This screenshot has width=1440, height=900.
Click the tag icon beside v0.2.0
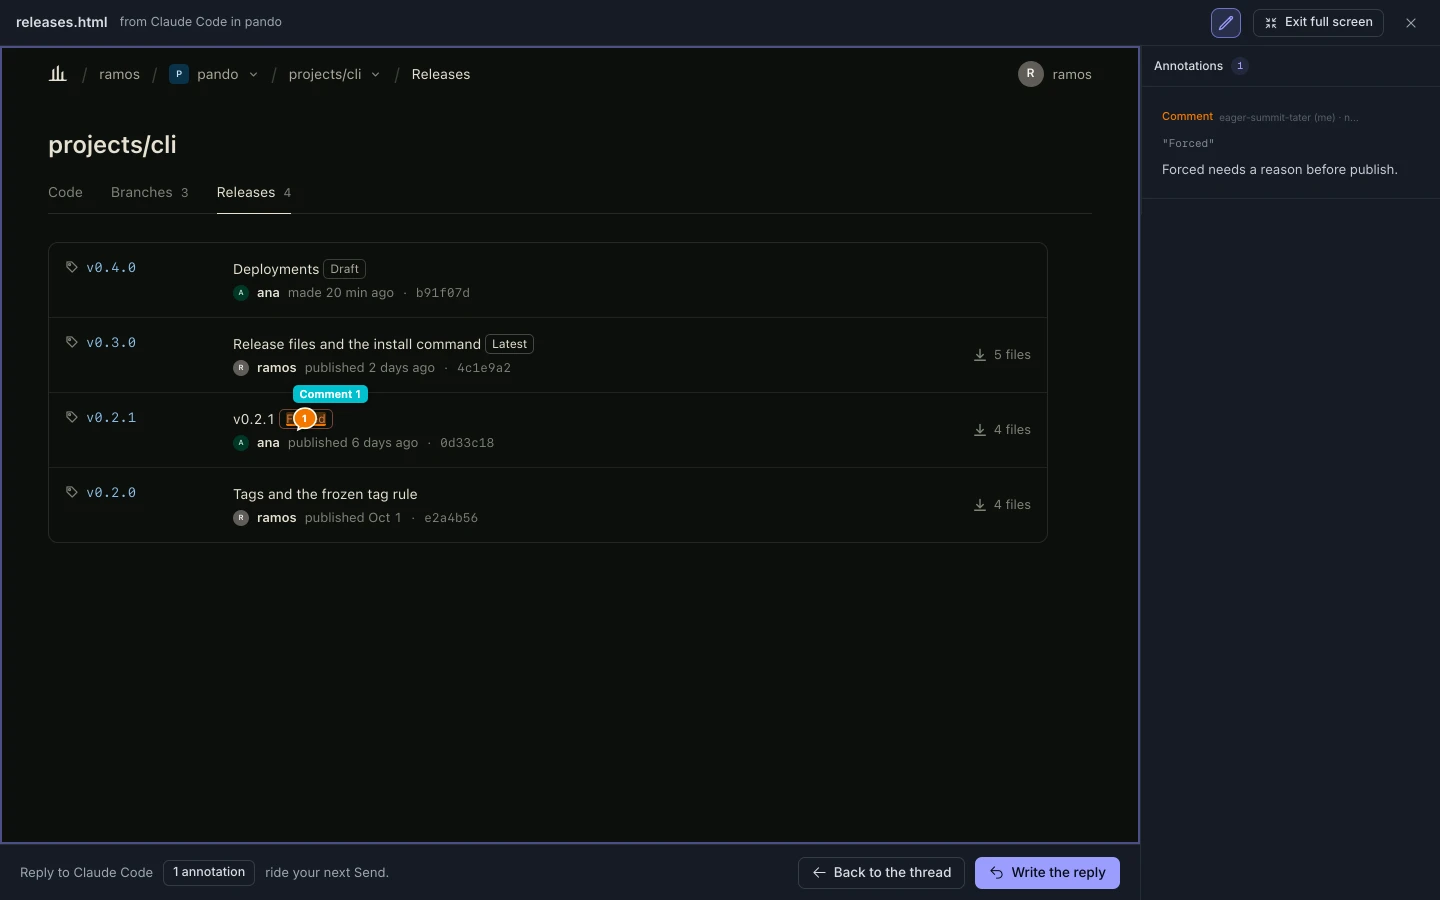pos(72,492)
